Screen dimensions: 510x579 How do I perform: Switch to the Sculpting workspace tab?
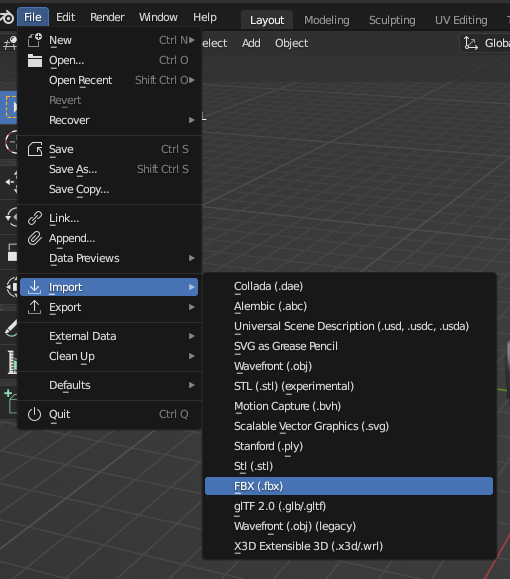392,20
